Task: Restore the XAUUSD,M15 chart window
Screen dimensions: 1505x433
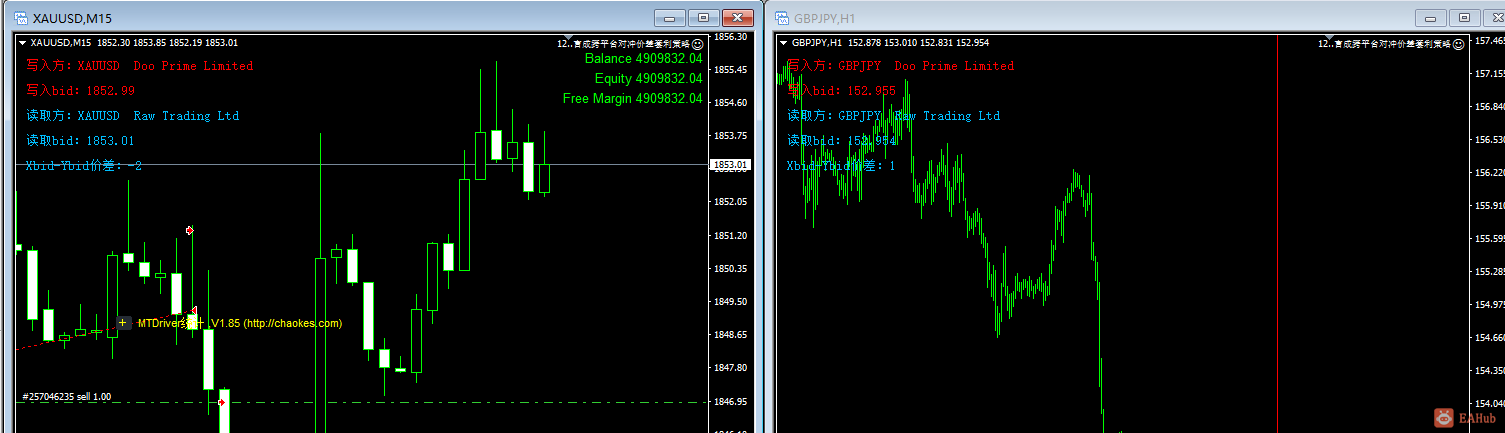Action: click(704, 18)
